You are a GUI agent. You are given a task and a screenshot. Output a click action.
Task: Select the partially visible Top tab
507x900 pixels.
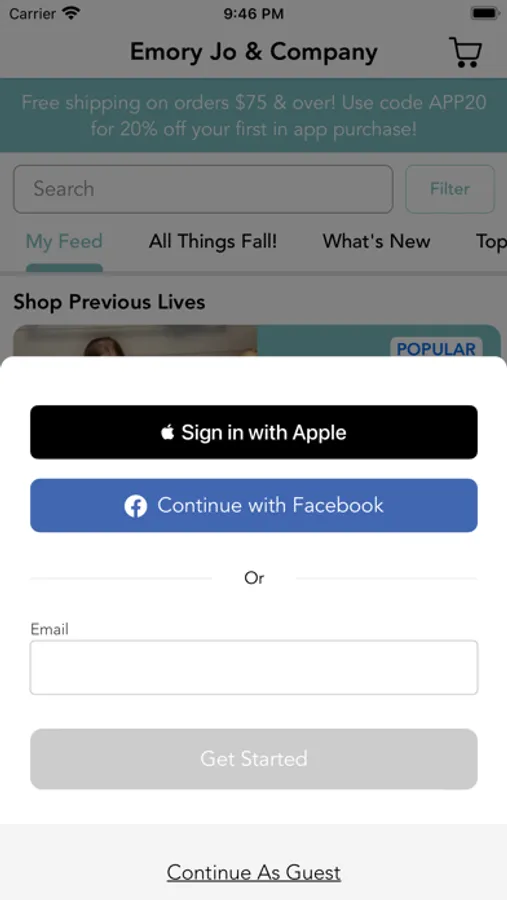coord(491,241)
